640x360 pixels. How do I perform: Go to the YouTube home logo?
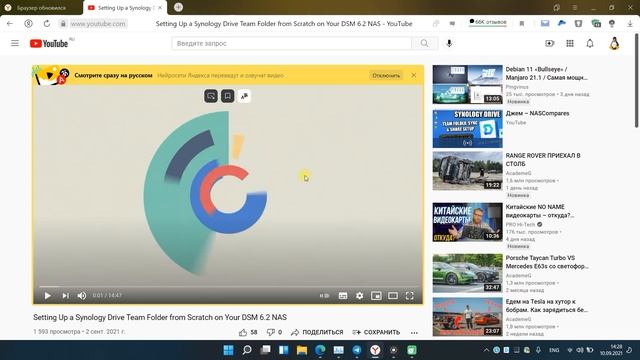[x=49, y=43]
